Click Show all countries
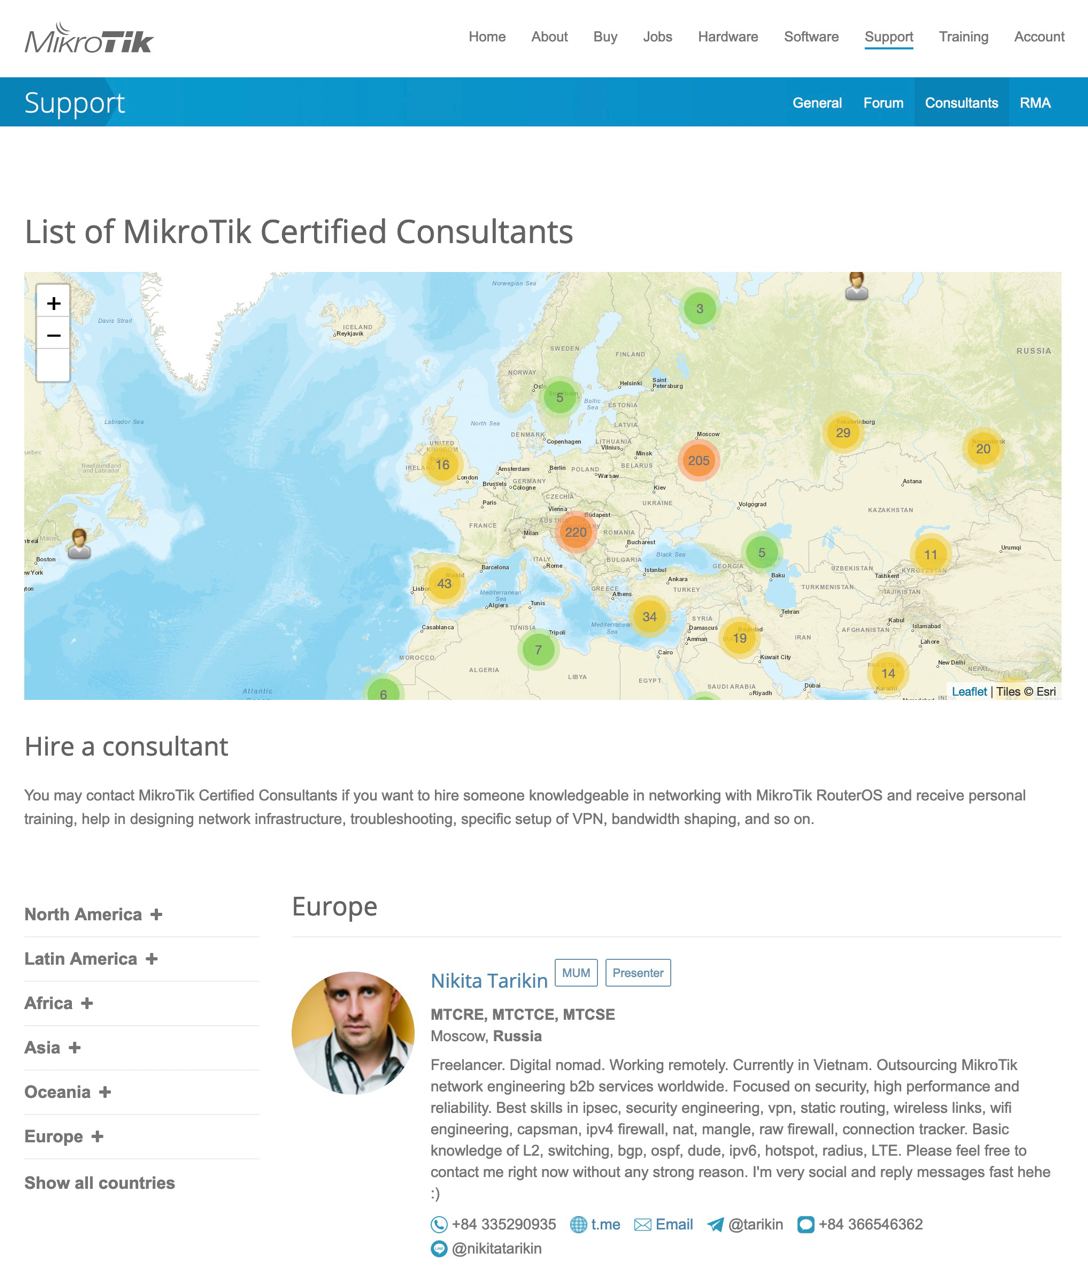1088x1280 pixels. pos(100,1183)
